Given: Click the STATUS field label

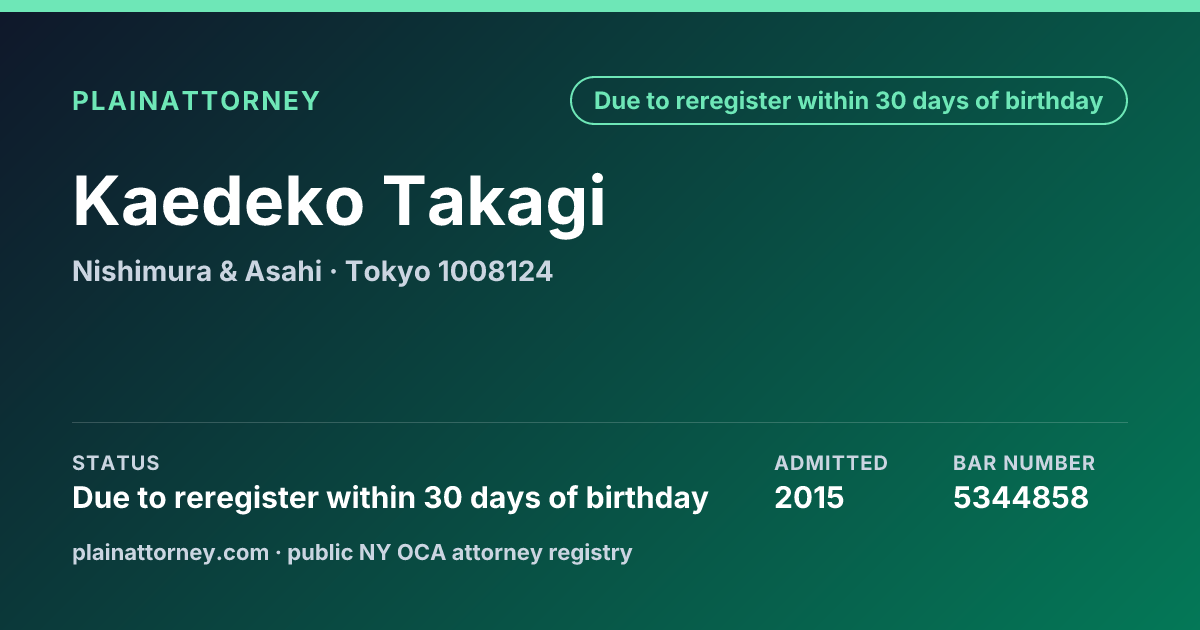Looking at the screenshot, I should pyautogui.click(x=116, y=463).
